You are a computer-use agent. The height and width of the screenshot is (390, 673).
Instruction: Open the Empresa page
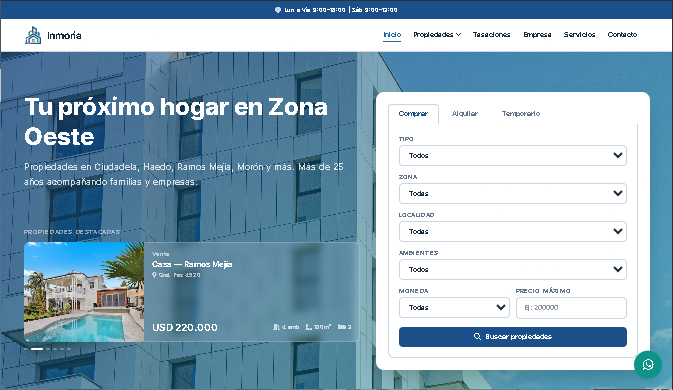537,34
